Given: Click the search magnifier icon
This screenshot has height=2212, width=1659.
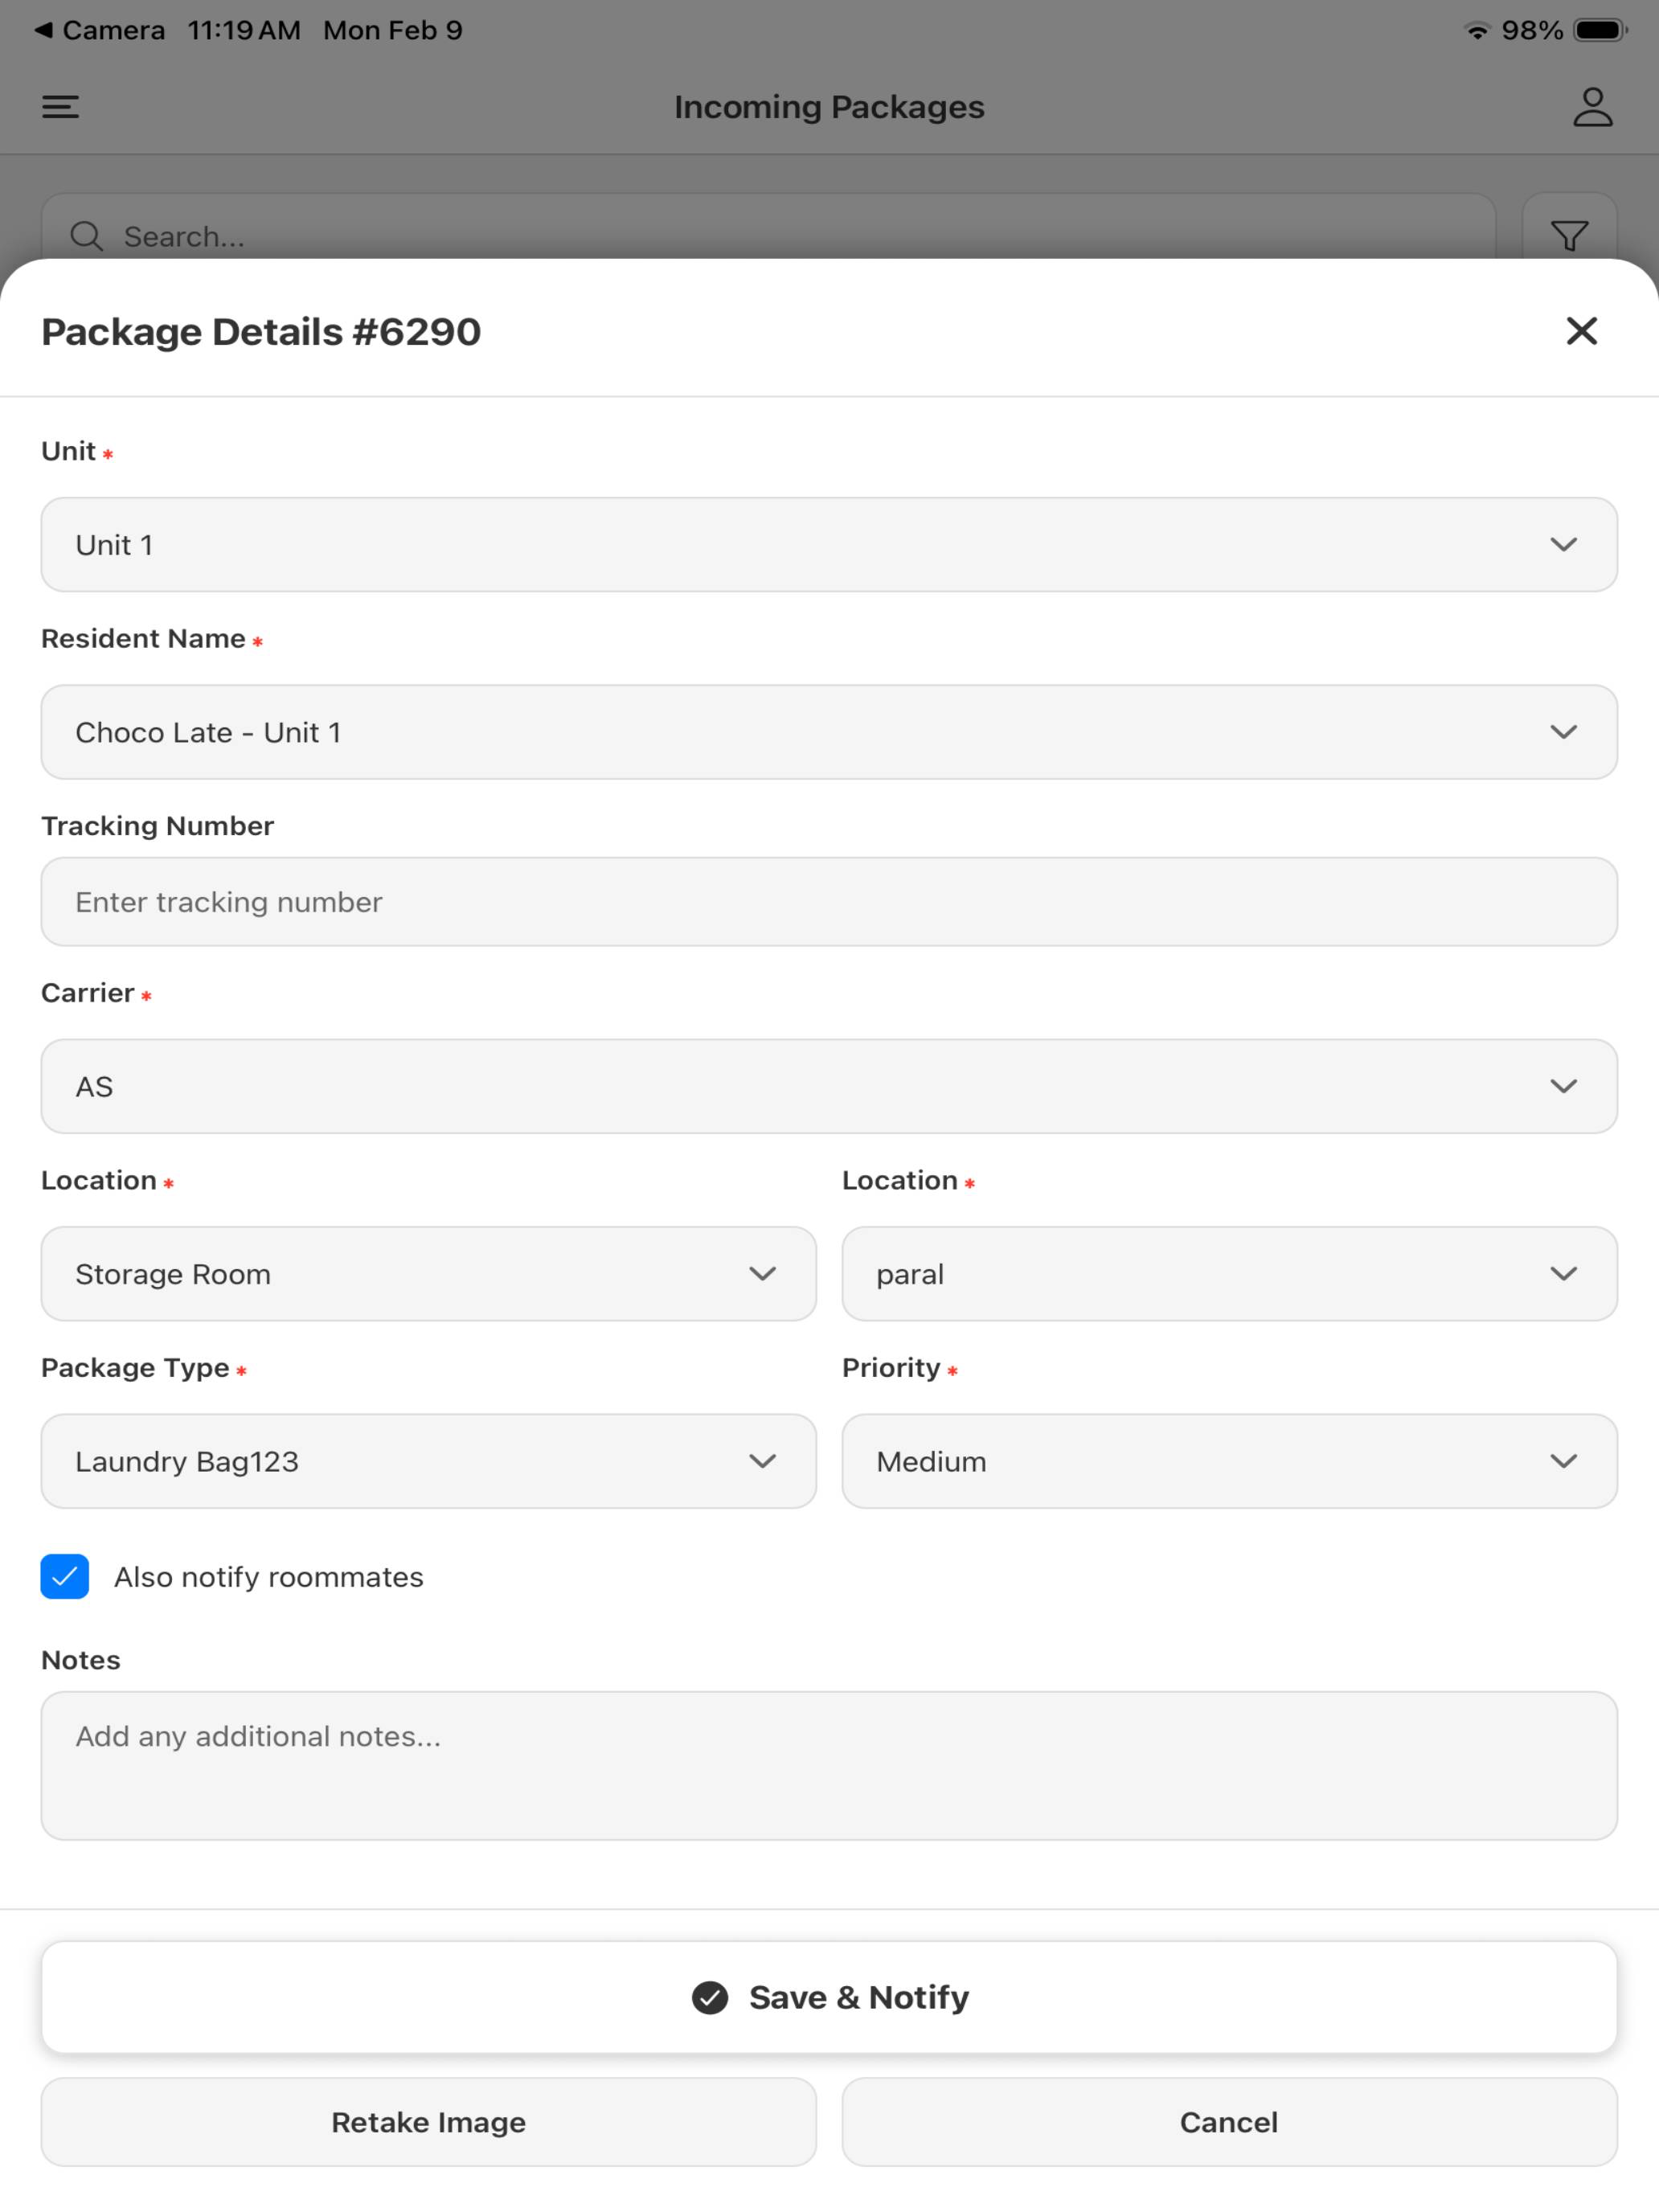Looking at the screenshot, I should [x=87, y=236].
